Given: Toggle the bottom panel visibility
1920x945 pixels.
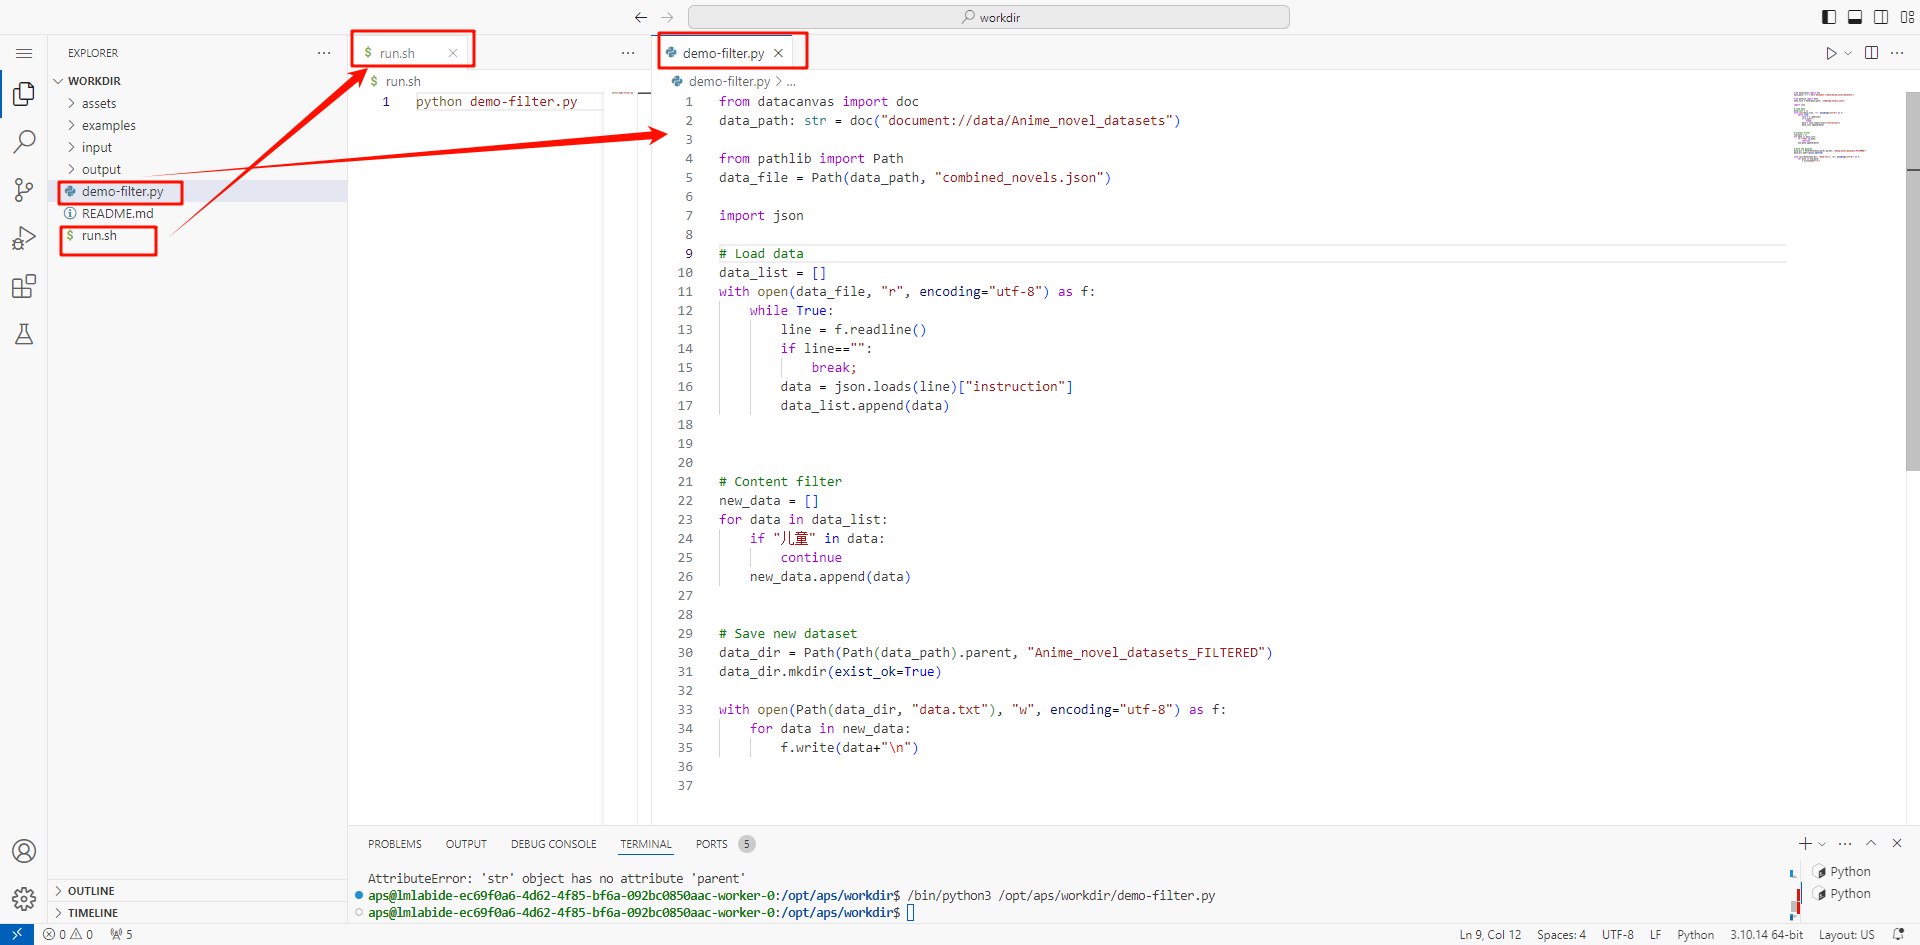Looking at the screenshot, I should click(1855, 17).
